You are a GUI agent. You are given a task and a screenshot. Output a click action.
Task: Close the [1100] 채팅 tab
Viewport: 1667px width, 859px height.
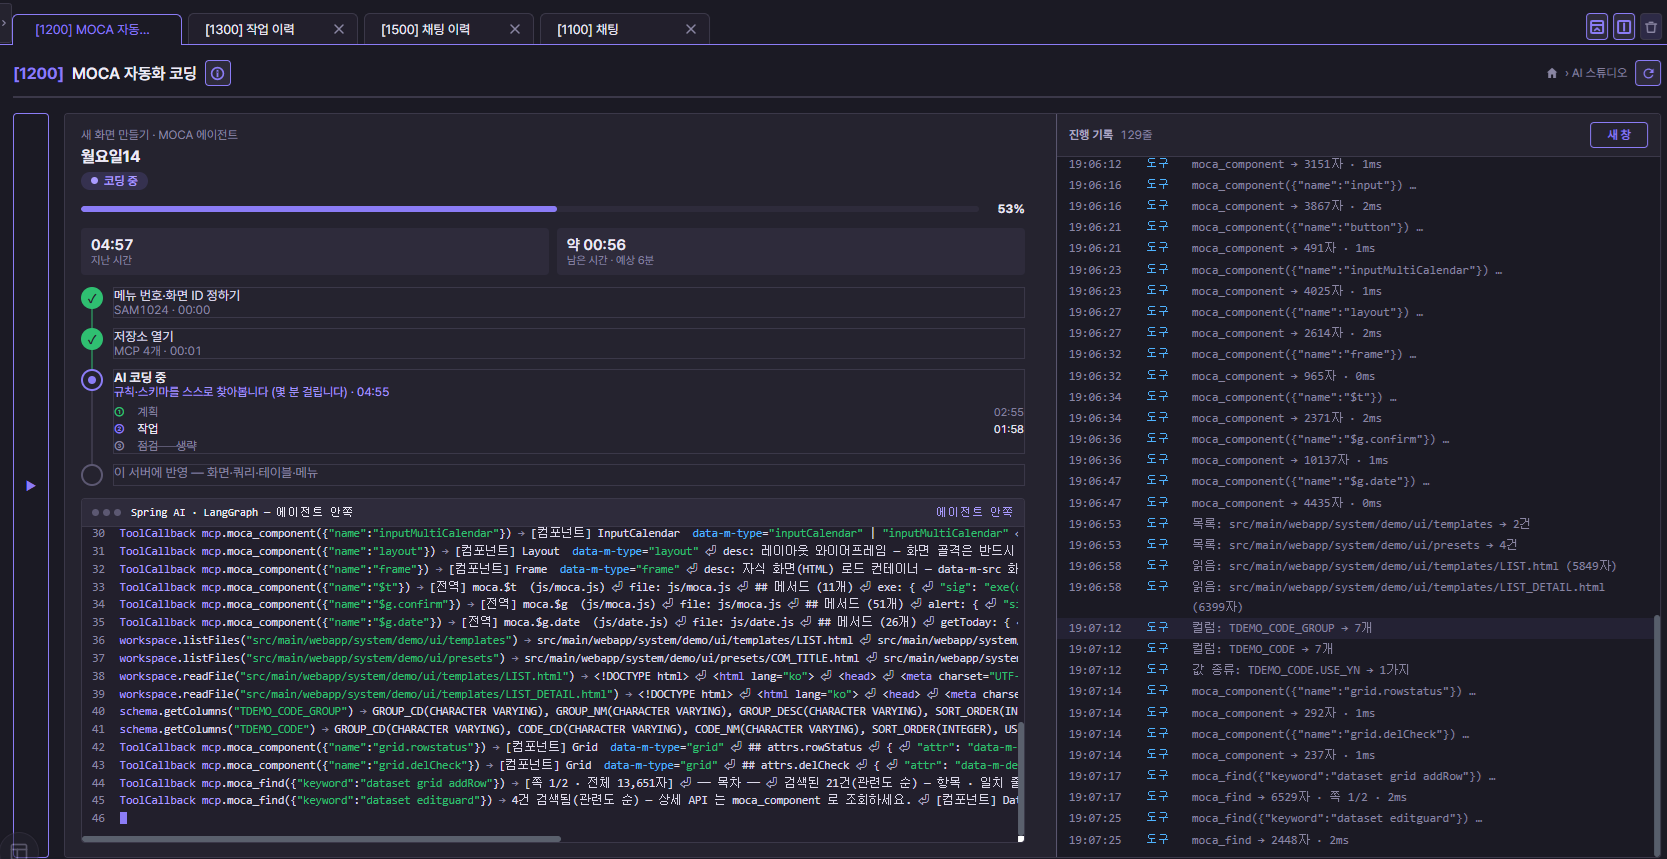coord(691,29)
